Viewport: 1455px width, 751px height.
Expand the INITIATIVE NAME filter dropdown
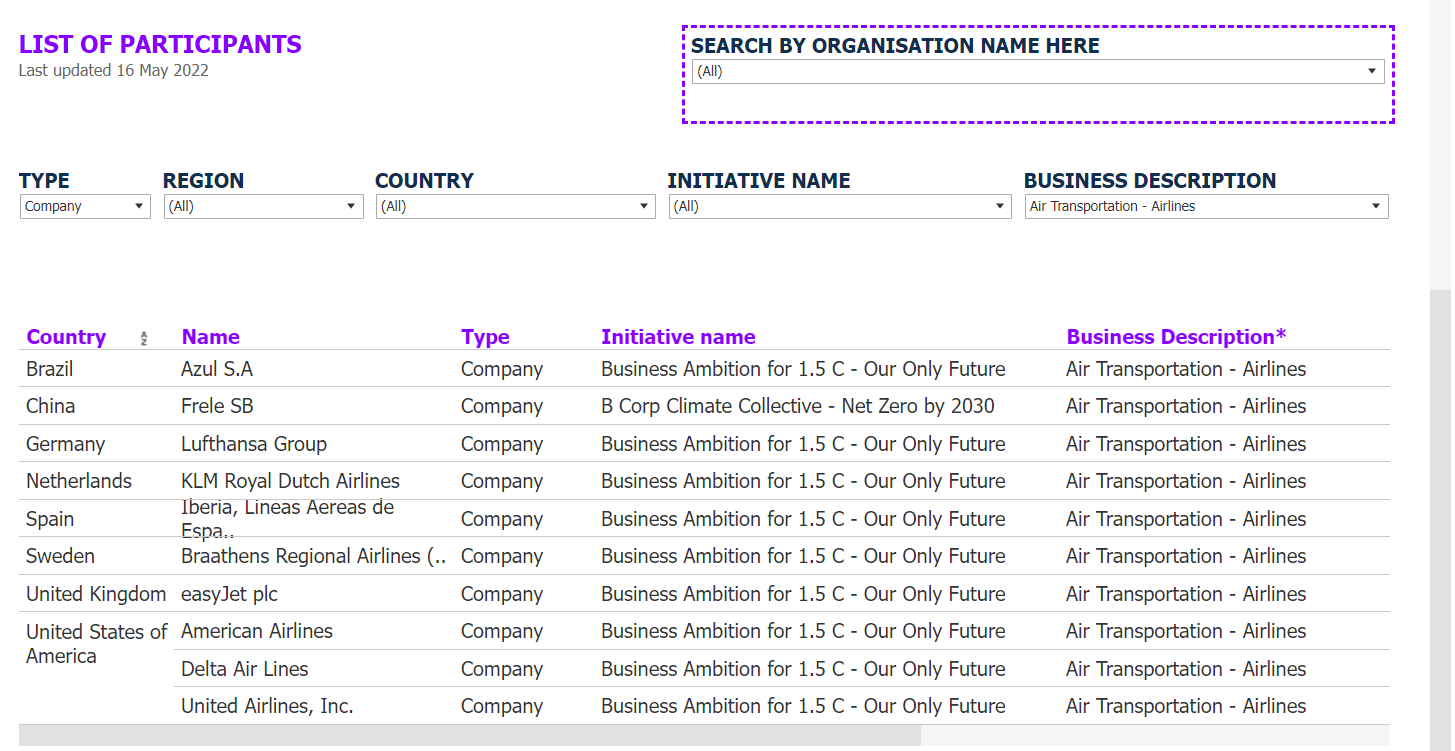(840, 206)
